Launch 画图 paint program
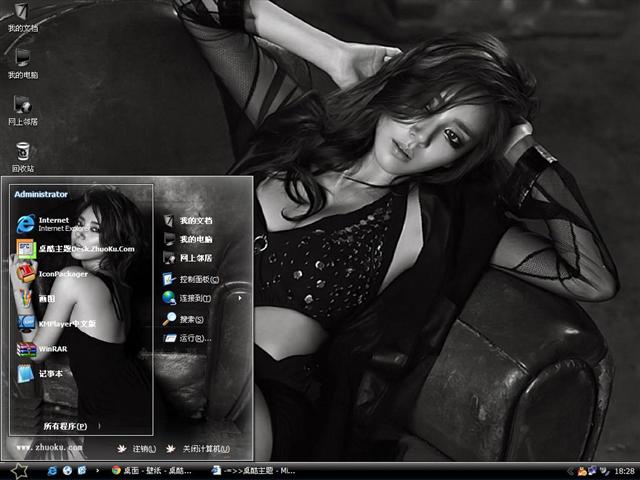This screenshot has width=640, height=480. 47,298
